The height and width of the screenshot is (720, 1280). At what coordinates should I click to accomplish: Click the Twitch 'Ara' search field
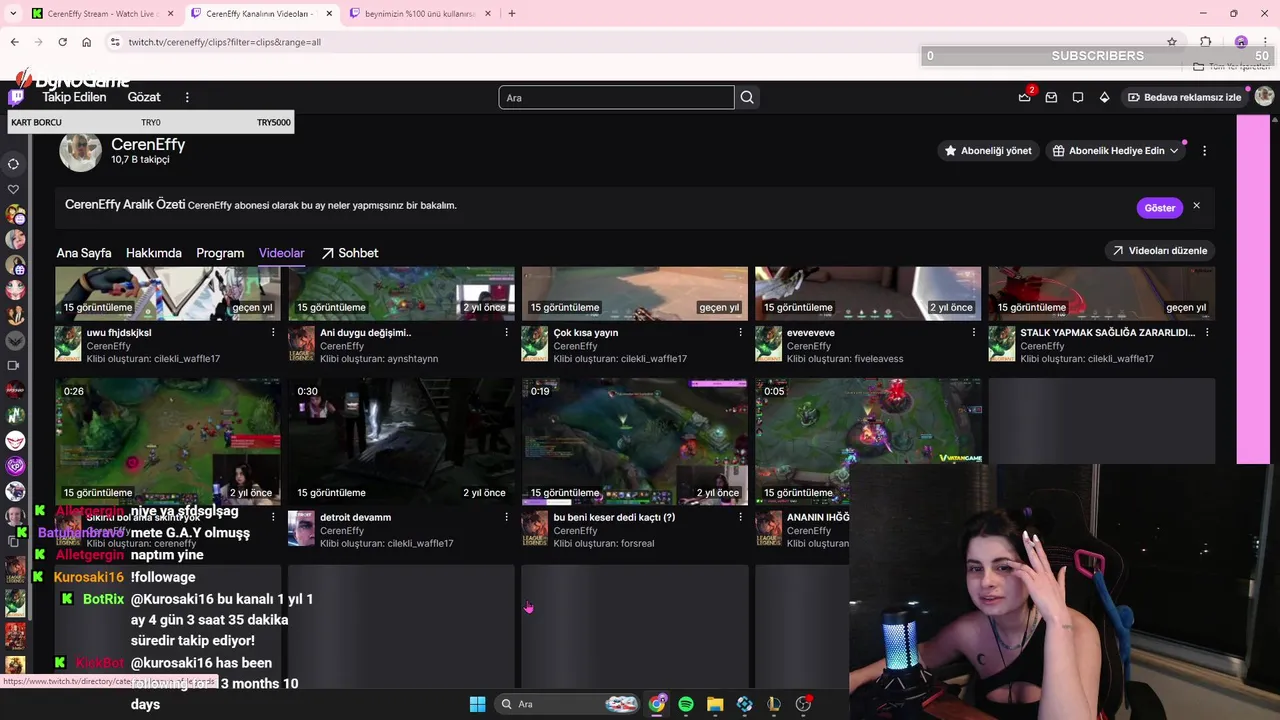[616, 97]
